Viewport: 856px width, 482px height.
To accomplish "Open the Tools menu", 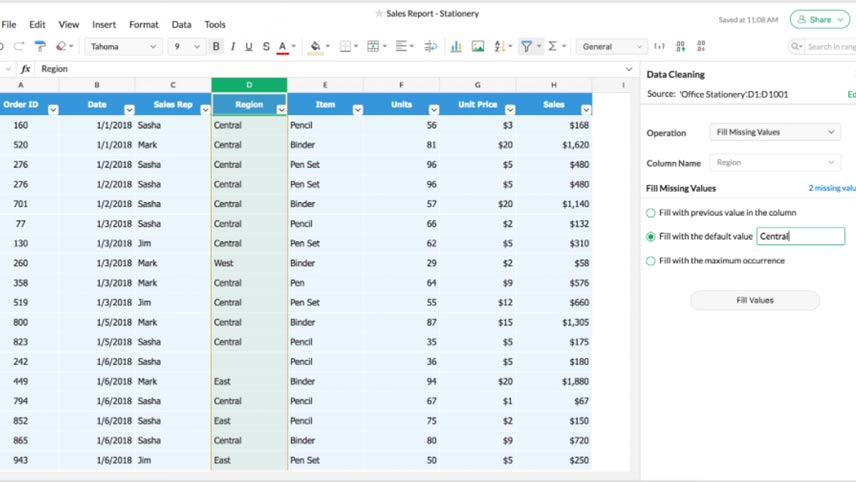I will pyautogui.click(x=215, y=25).
